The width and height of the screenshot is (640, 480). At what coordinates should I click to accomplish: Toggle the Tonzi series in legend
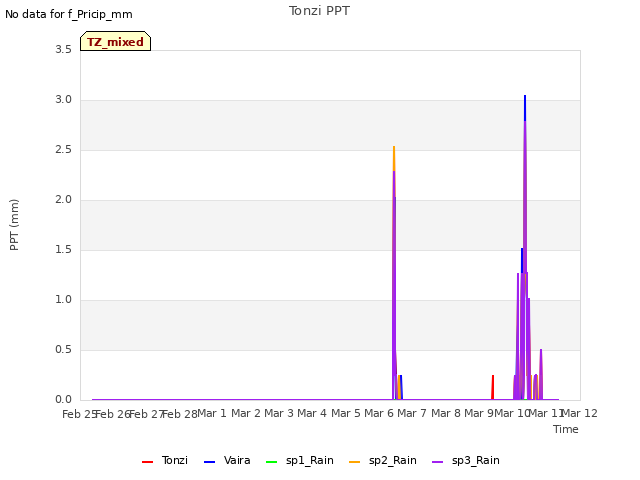pyautogui.click(x=165, y=460)
